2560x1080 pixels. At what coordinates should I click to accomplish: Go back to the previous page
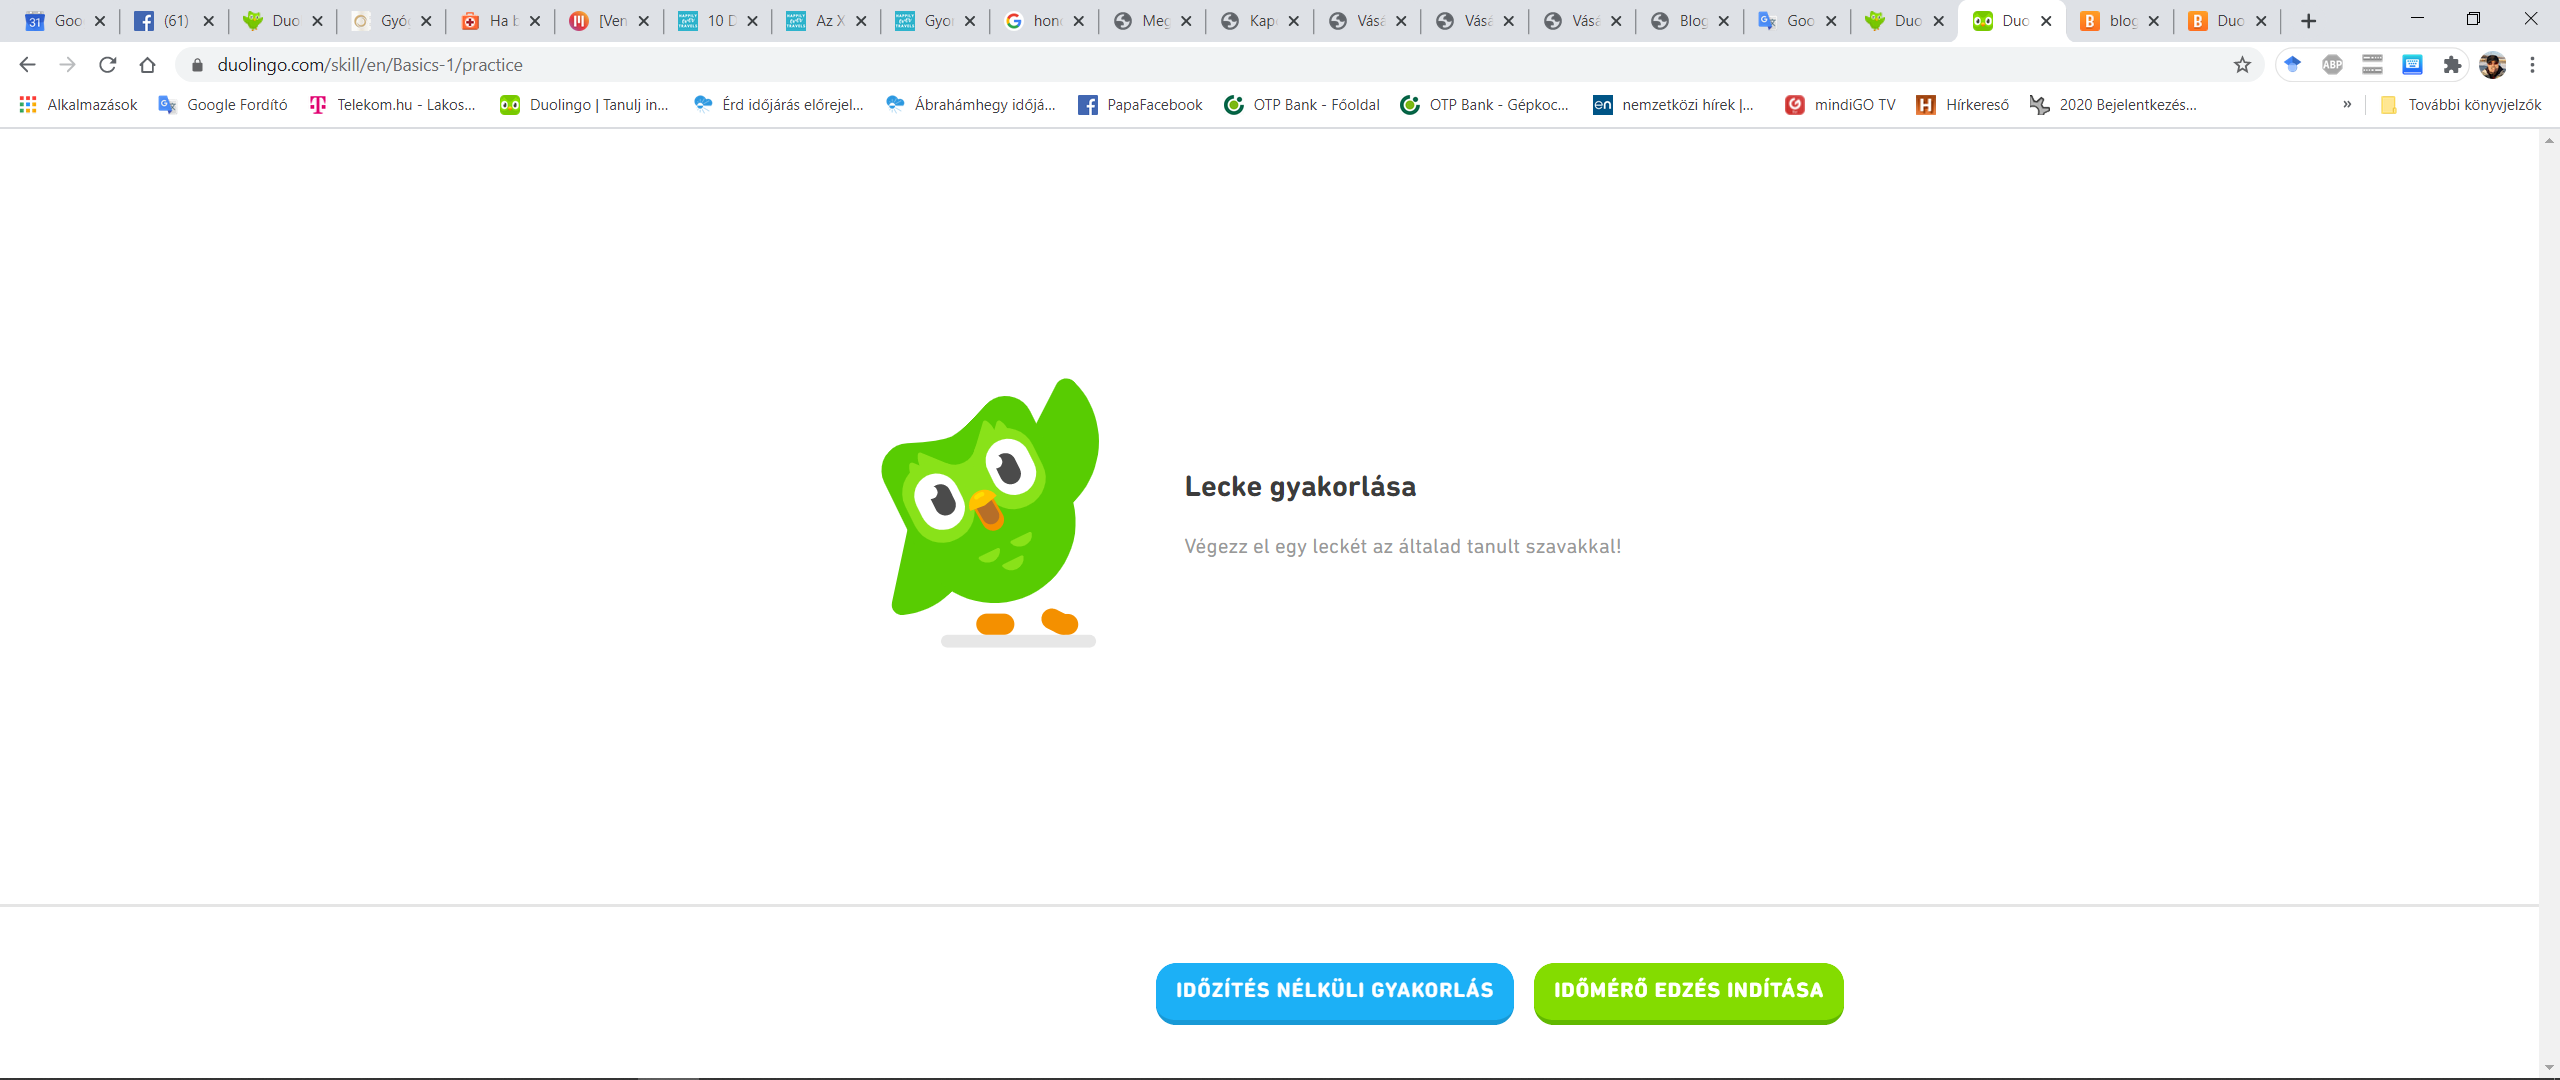[27, 65]
